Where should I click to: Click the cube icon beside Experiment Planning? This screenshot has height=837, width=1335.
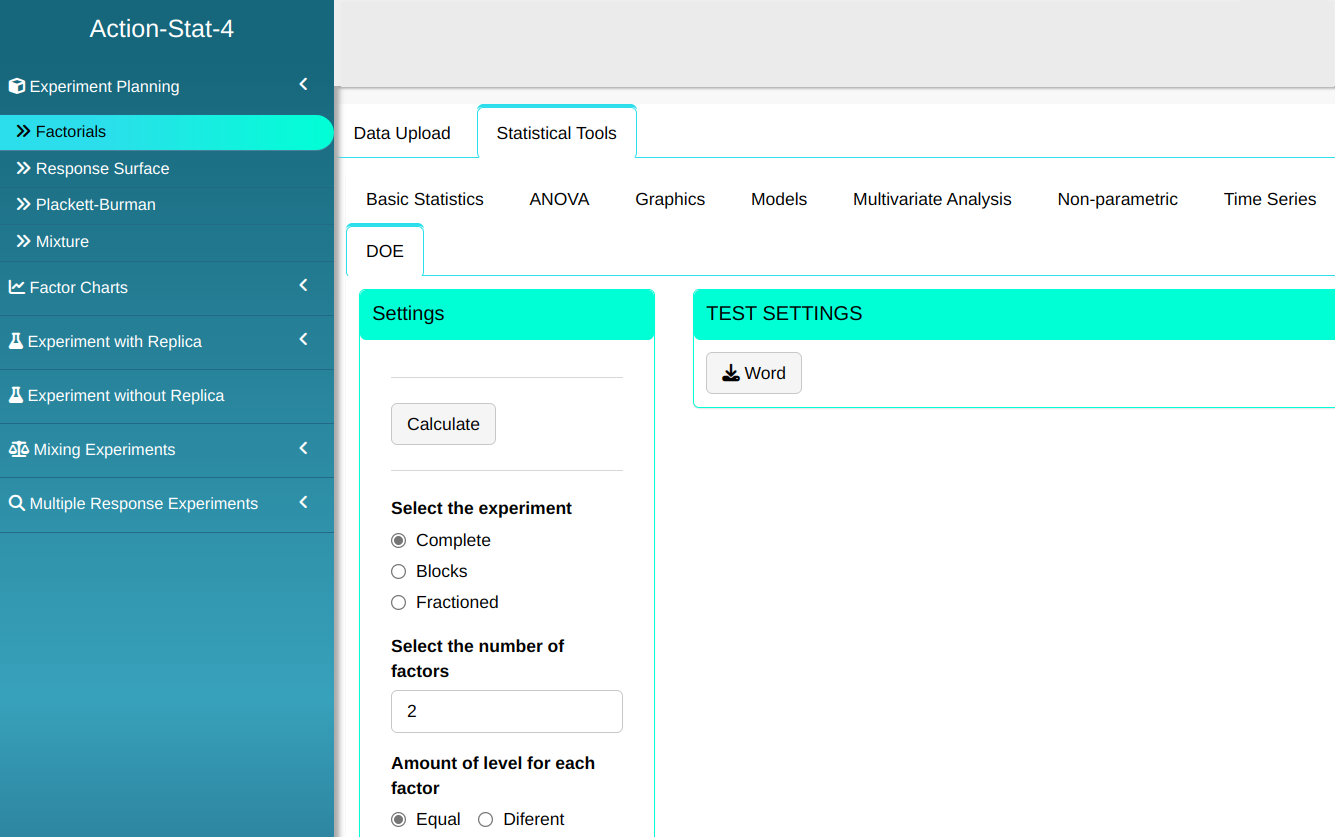tap(17, 87)
